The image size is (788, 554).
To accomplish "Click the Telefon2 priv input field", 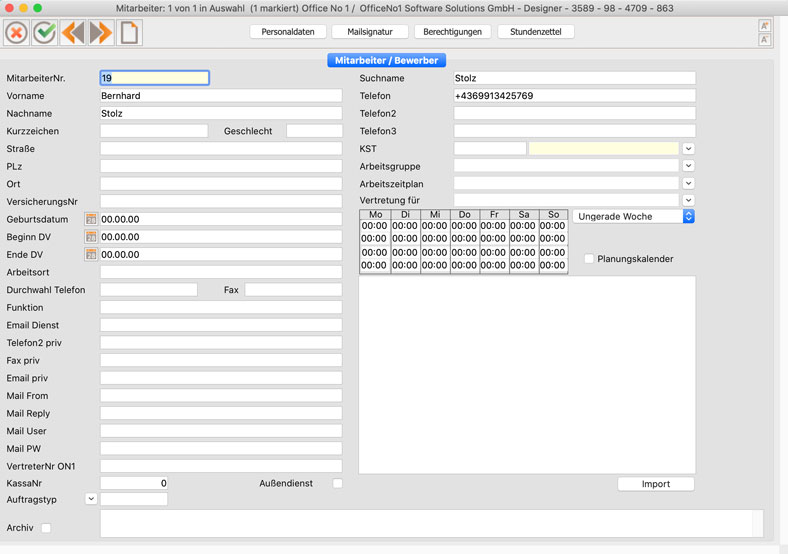I will pos(221,342).
